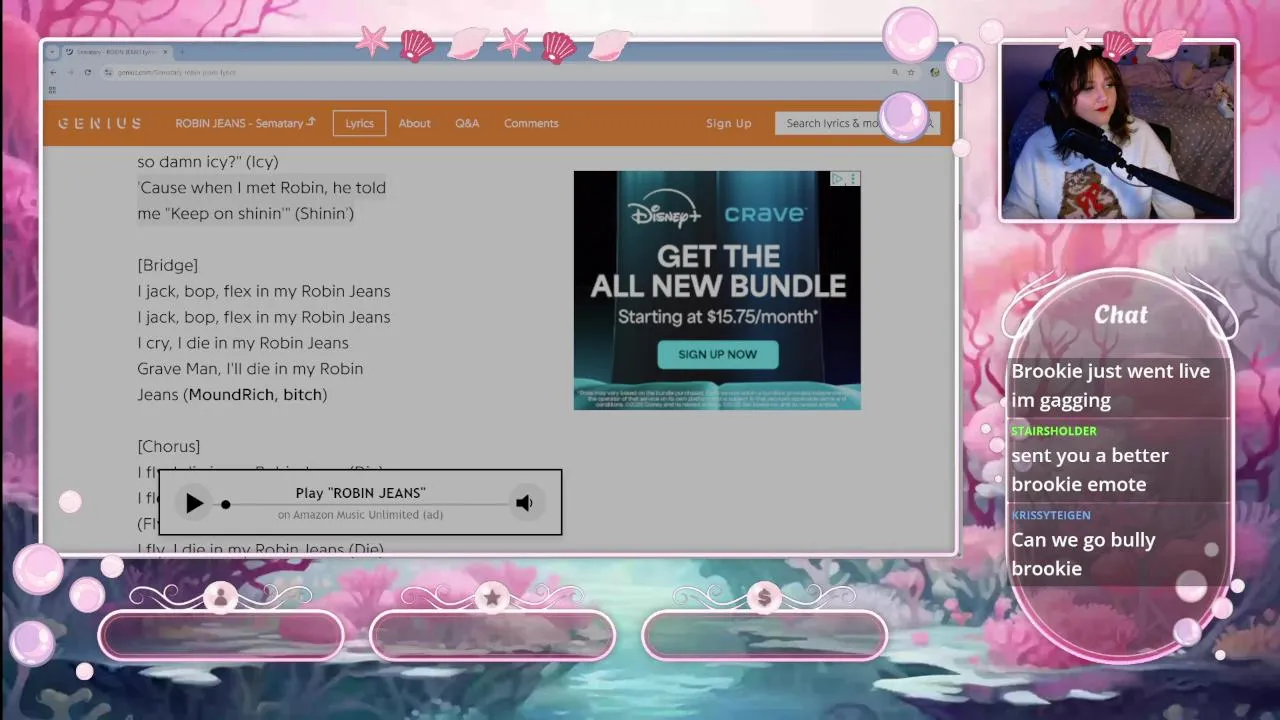Click the STAIRSHOLDER username in chat
This screenshot has width=1280, height=720.
[x=1054, y=431]
